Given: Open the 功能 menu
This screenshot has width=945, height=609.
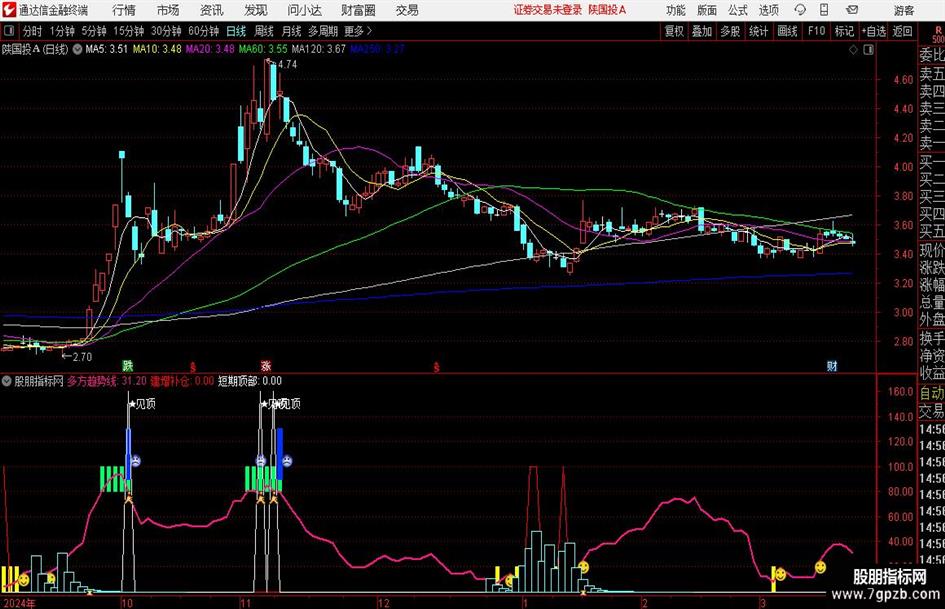Looking at the screenshot, I should tap(676, 10).
